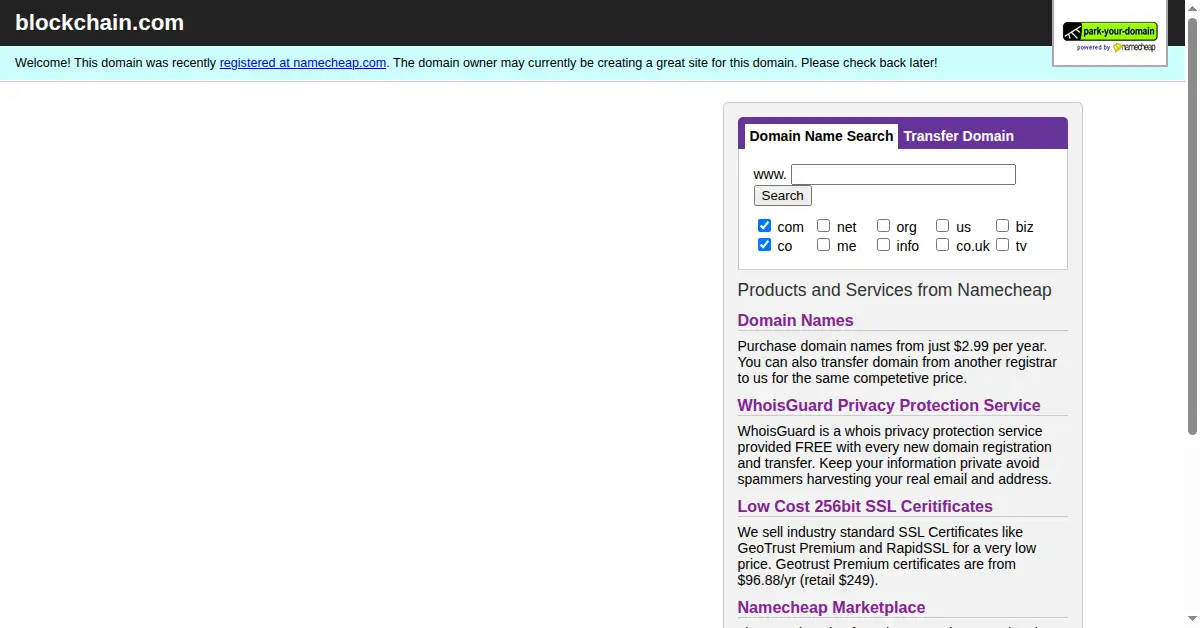Toggle the com domain checkbox
Image resolution: width=1200 pixels, height=628 pixels.
(765, 226)
